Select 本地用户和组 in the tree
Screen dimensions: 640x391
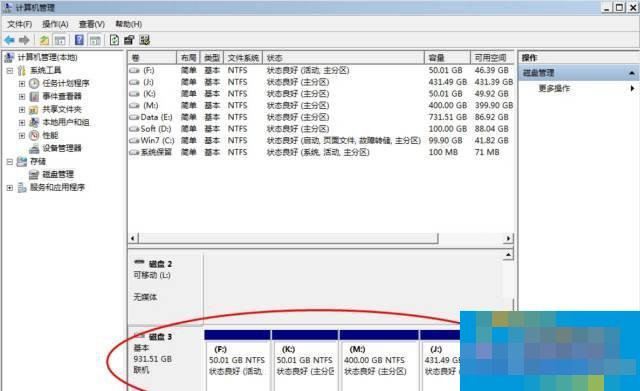pos(66,122)
